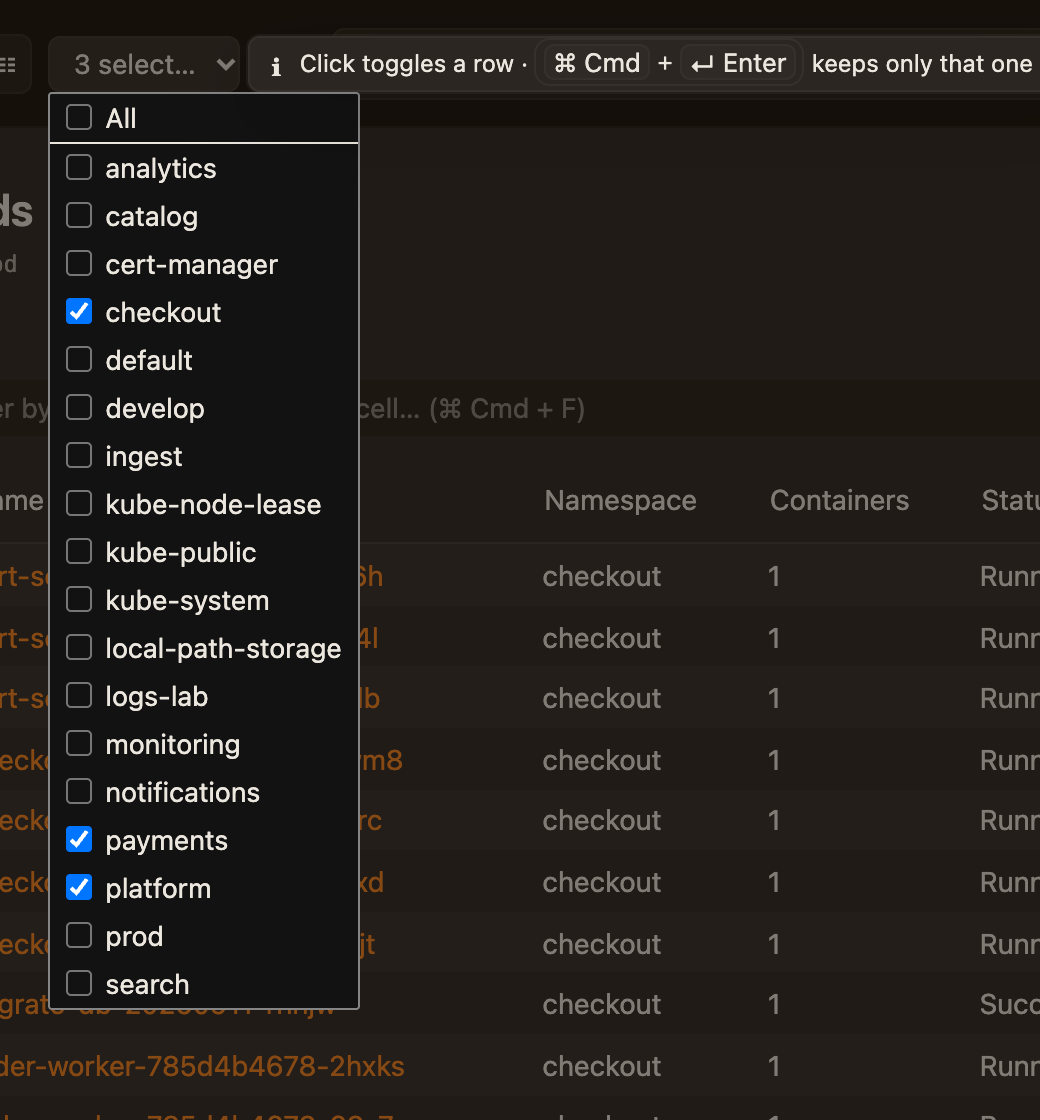Check the develop namespace

pyautogui.click(x=79, y=407)
